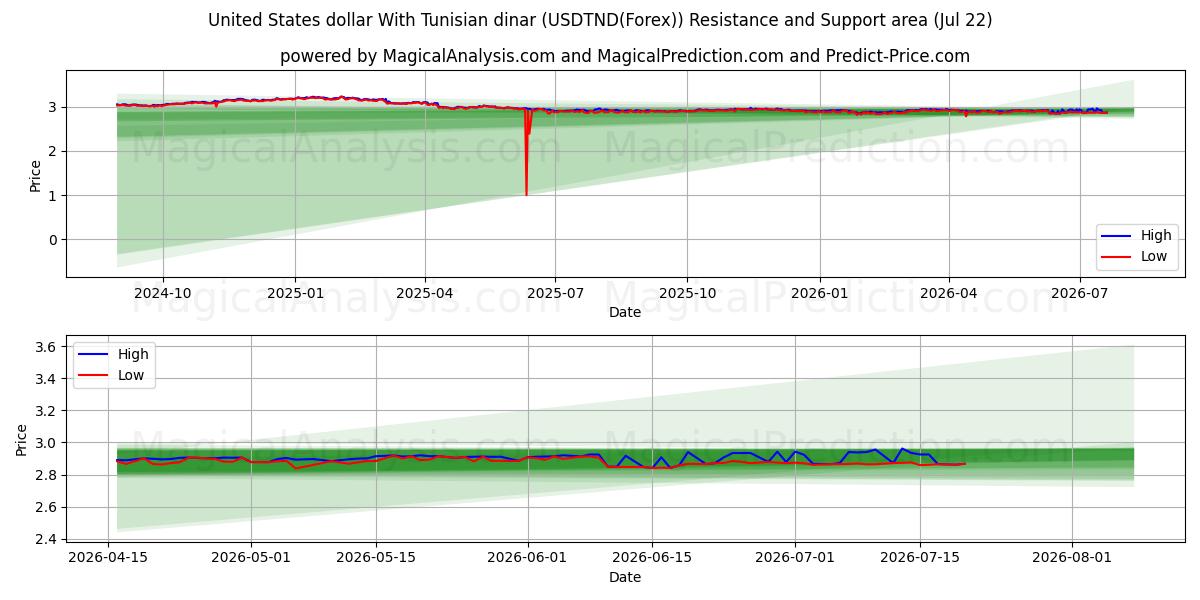Image resolution: width=1200 pixels, height=600 pixels.
Task: Click the '2026-06-01' bottom axis label
Action: click(x=528, y=558)
